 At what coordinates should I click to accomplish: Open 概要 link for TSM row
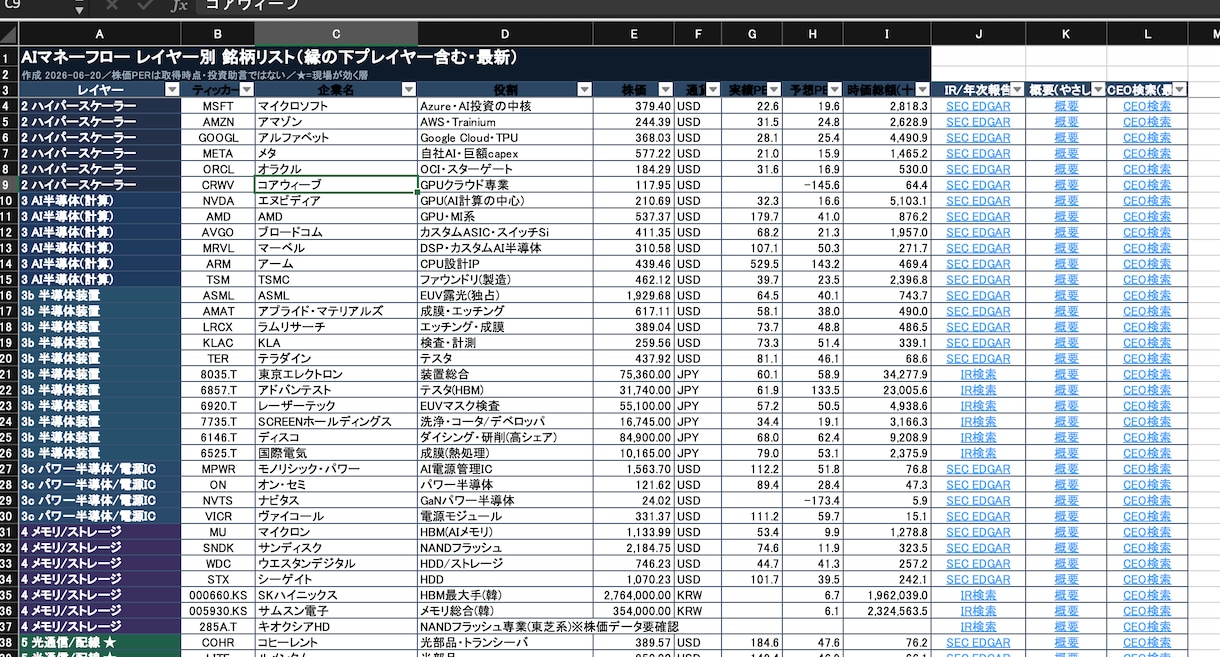click(1066, 280)
